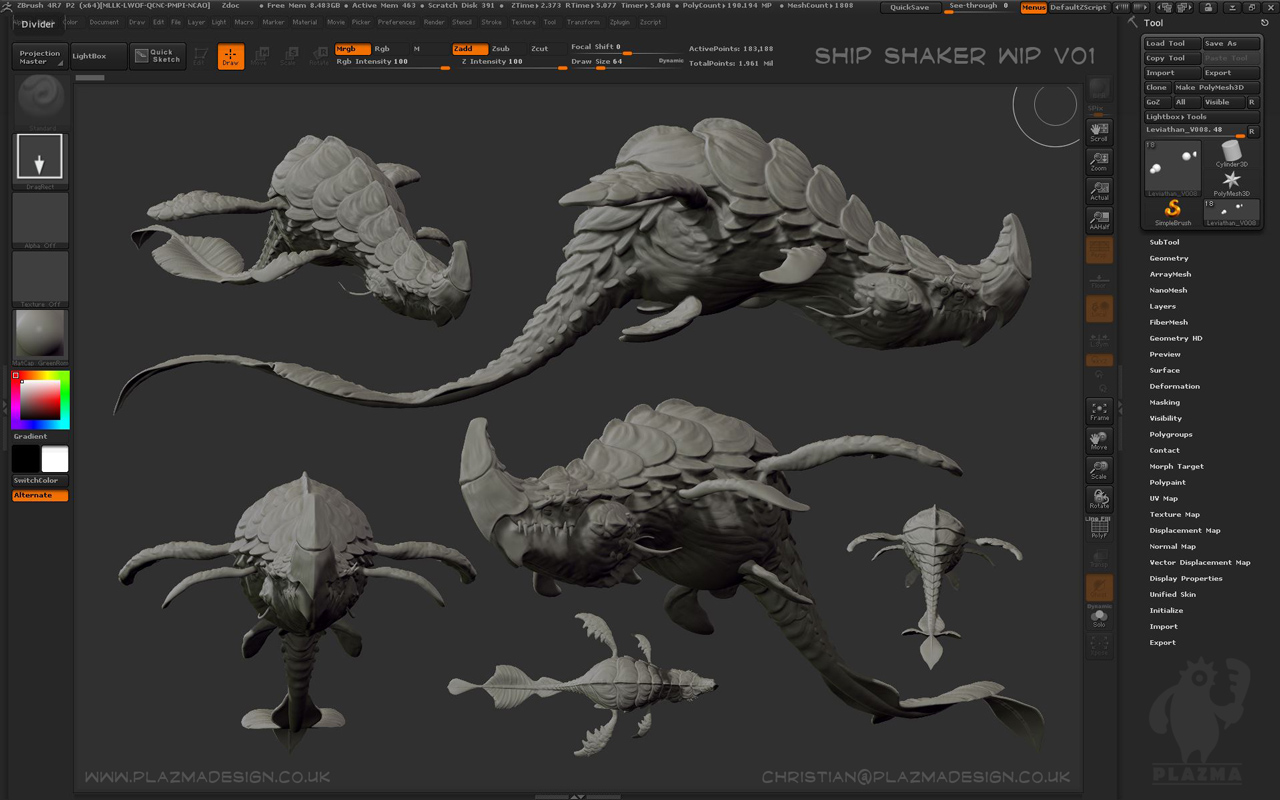Click the Scale icon in right shelf

(x=1099, y=470)
